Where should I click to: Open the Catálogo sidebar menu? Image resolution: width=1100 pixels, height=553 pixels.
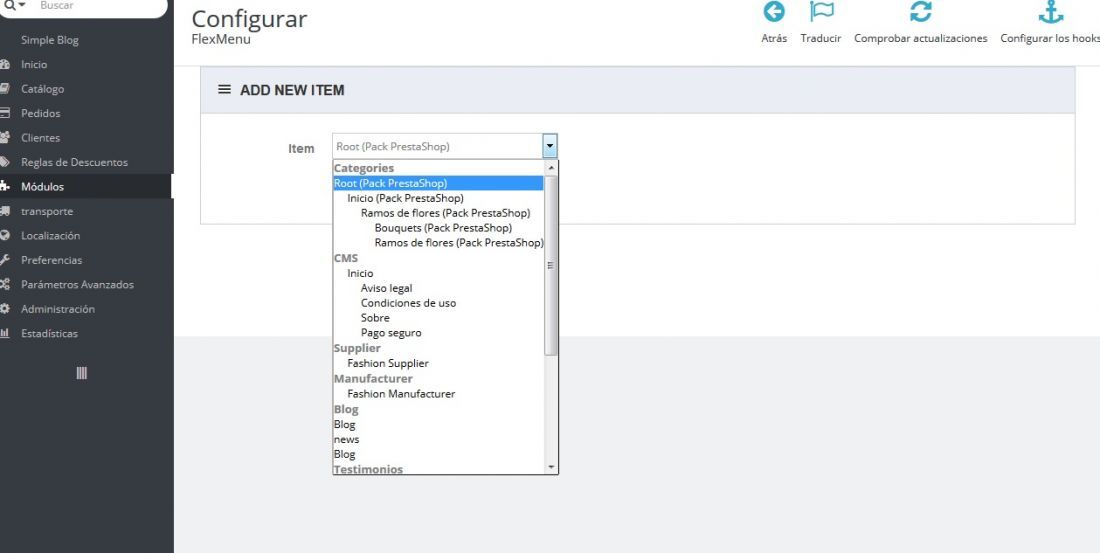(x=42, y=89)
